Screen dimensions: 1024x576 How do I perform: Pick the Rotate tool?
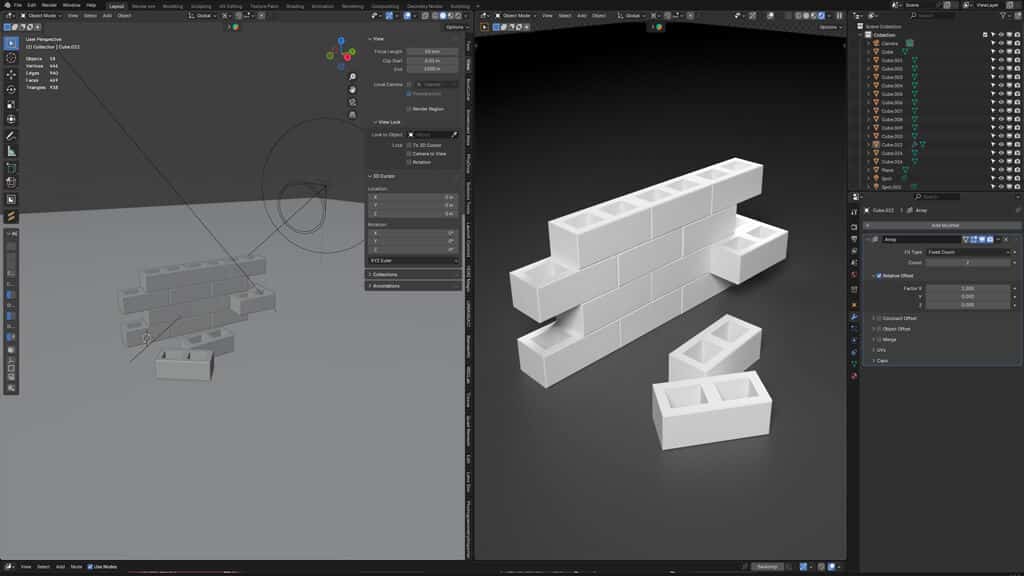coord(11,89)
